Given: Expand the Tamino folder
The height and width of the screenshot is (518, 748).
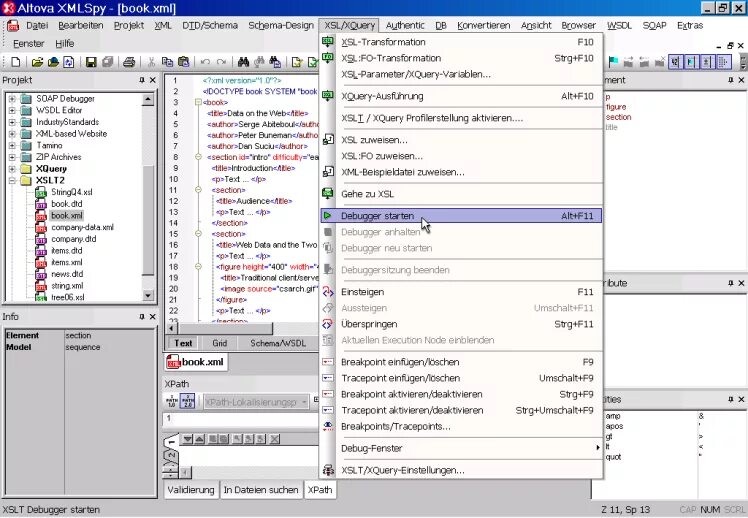Looking at the screenshot, I should [x=12, y=145].
